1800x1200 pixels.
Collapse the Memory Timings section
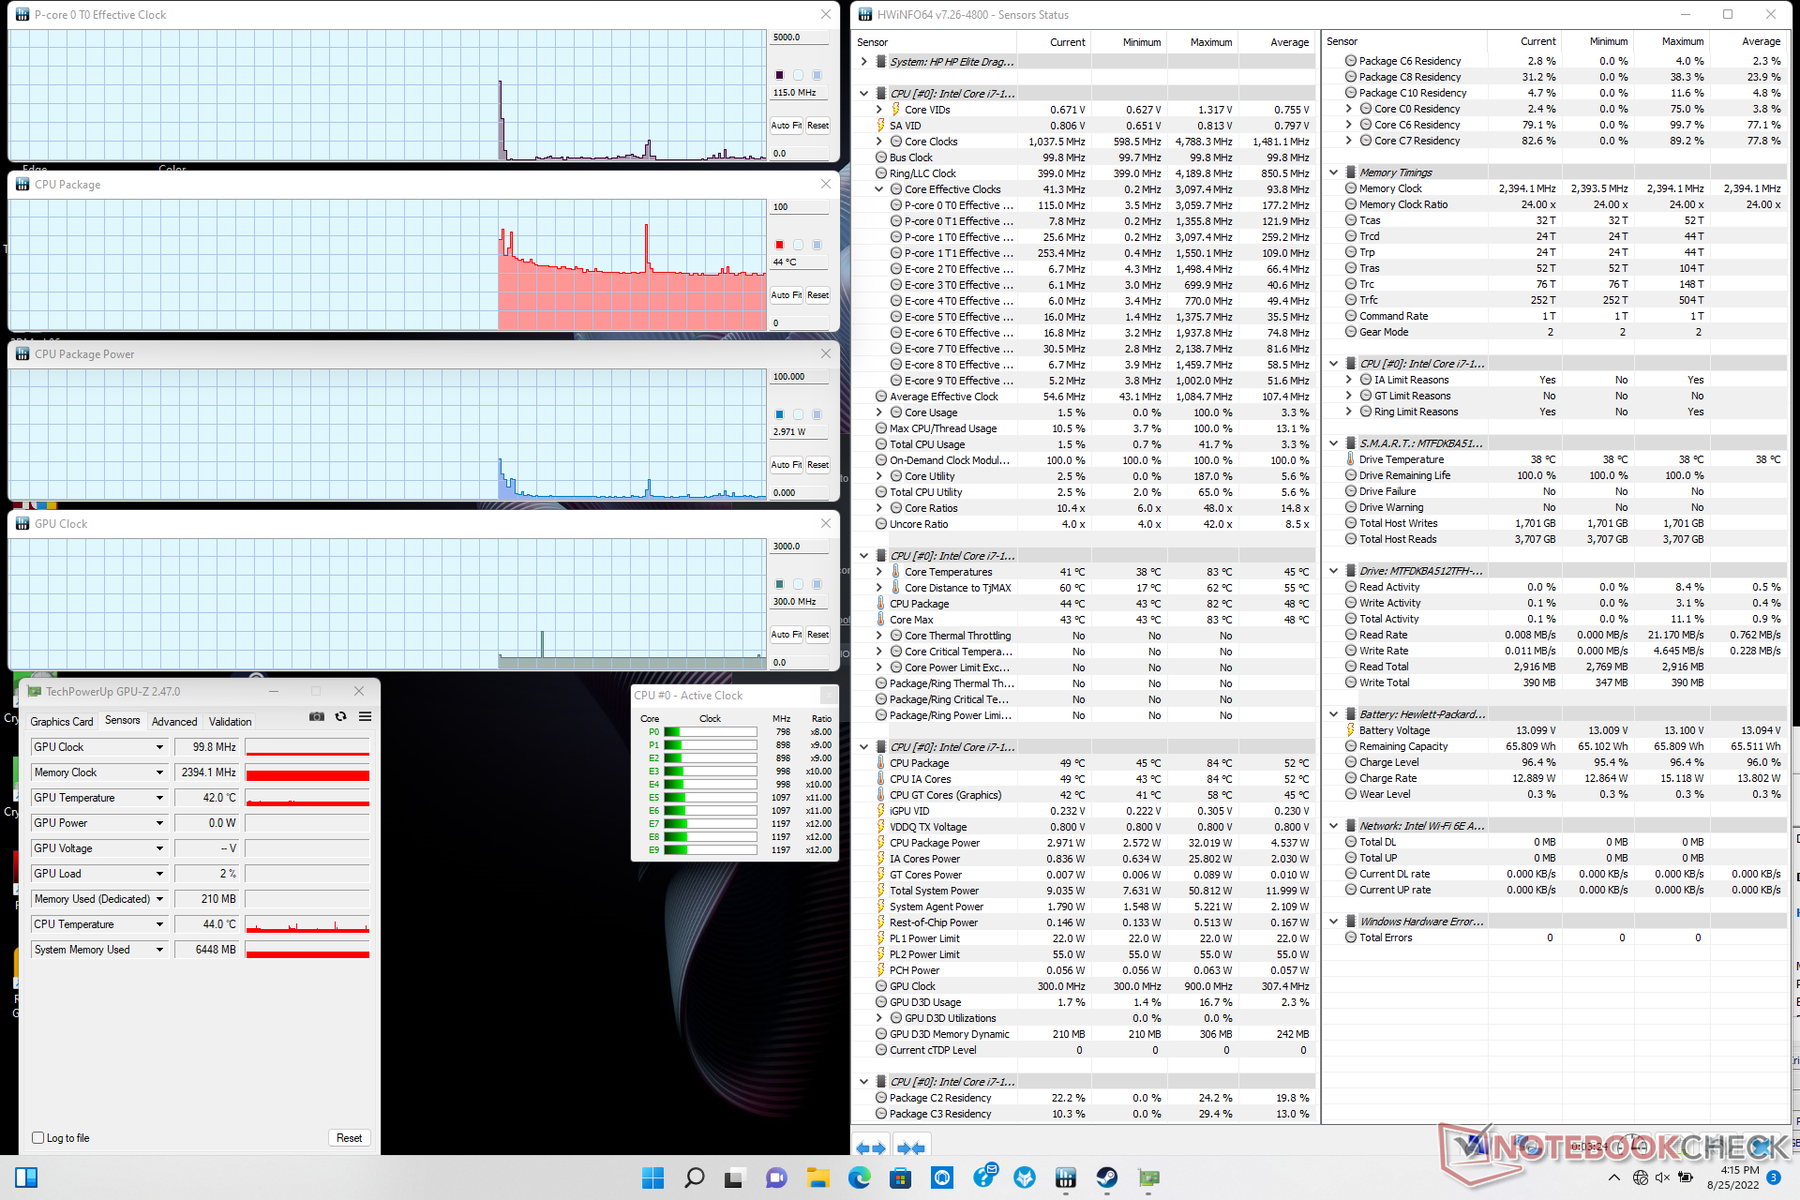pos(1333,173)
